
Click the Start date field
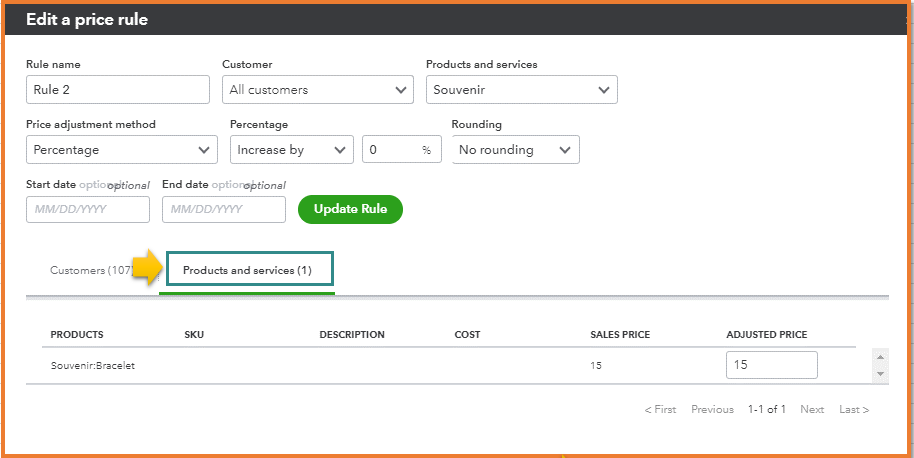click(x=88, y=210)
